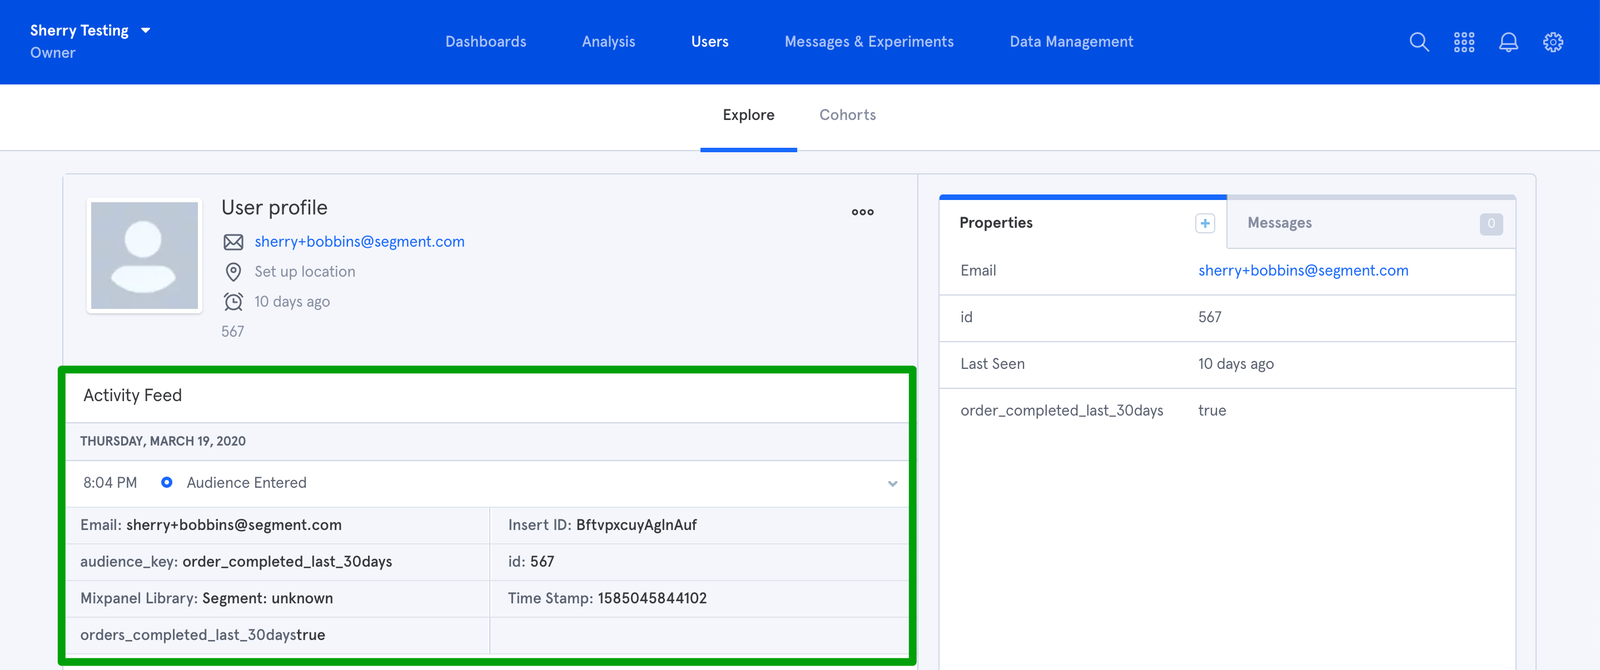The image size is (1600, 670).
Task: Click the envelope icon in user profile
Action: (x=233, y=242)
